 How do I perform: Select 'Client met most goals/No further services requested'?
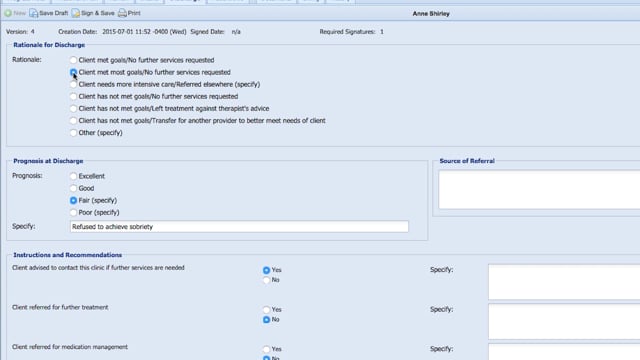point(73,72)
